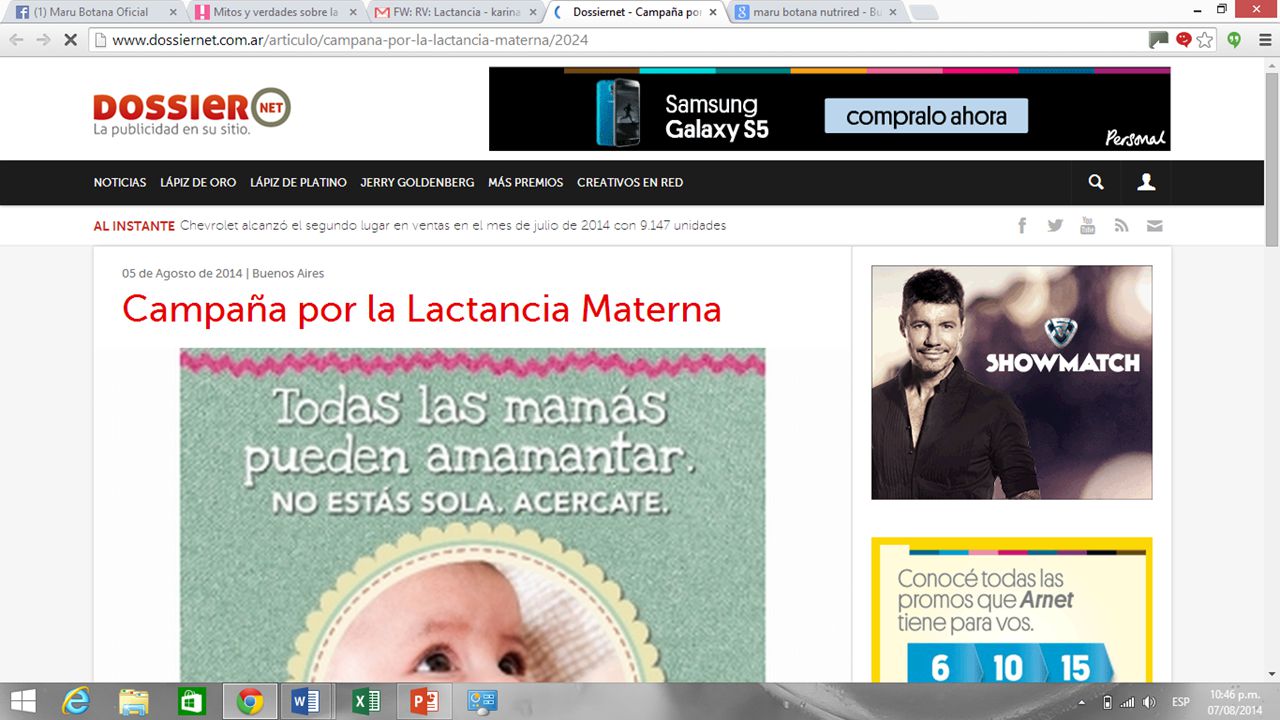Stop page loading in Chrome toolbar
The height and width of the screenshot is (720, 1280).
tap(70, 40)
